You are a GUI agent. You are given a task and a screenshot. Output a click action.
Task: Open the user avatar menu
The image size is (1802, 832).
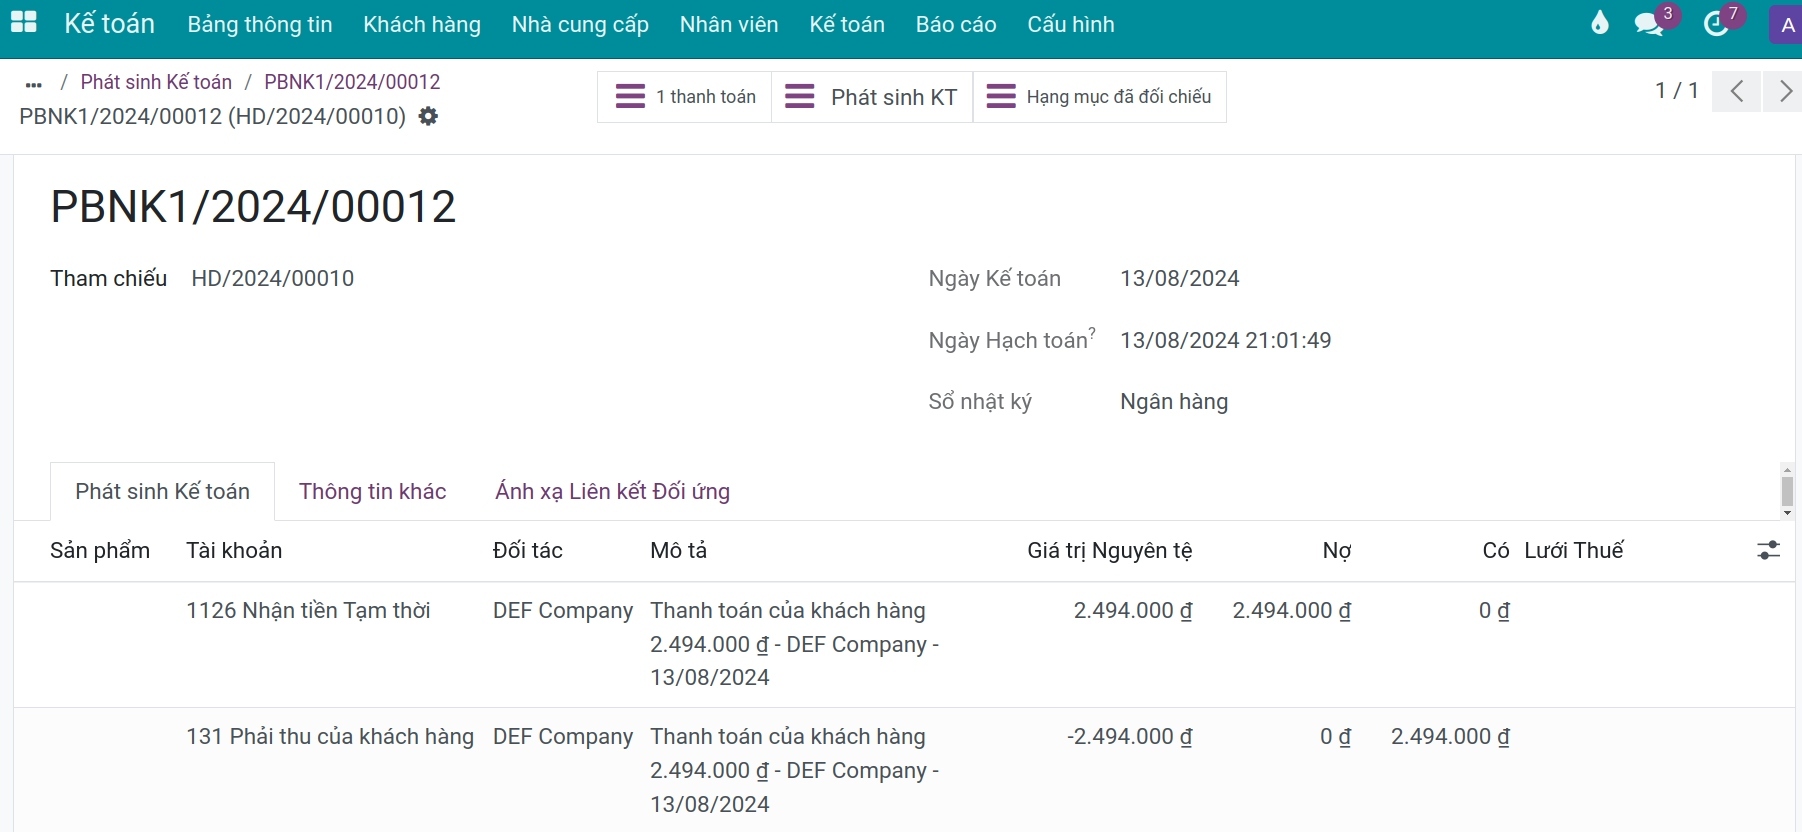tap(1787, 25)
